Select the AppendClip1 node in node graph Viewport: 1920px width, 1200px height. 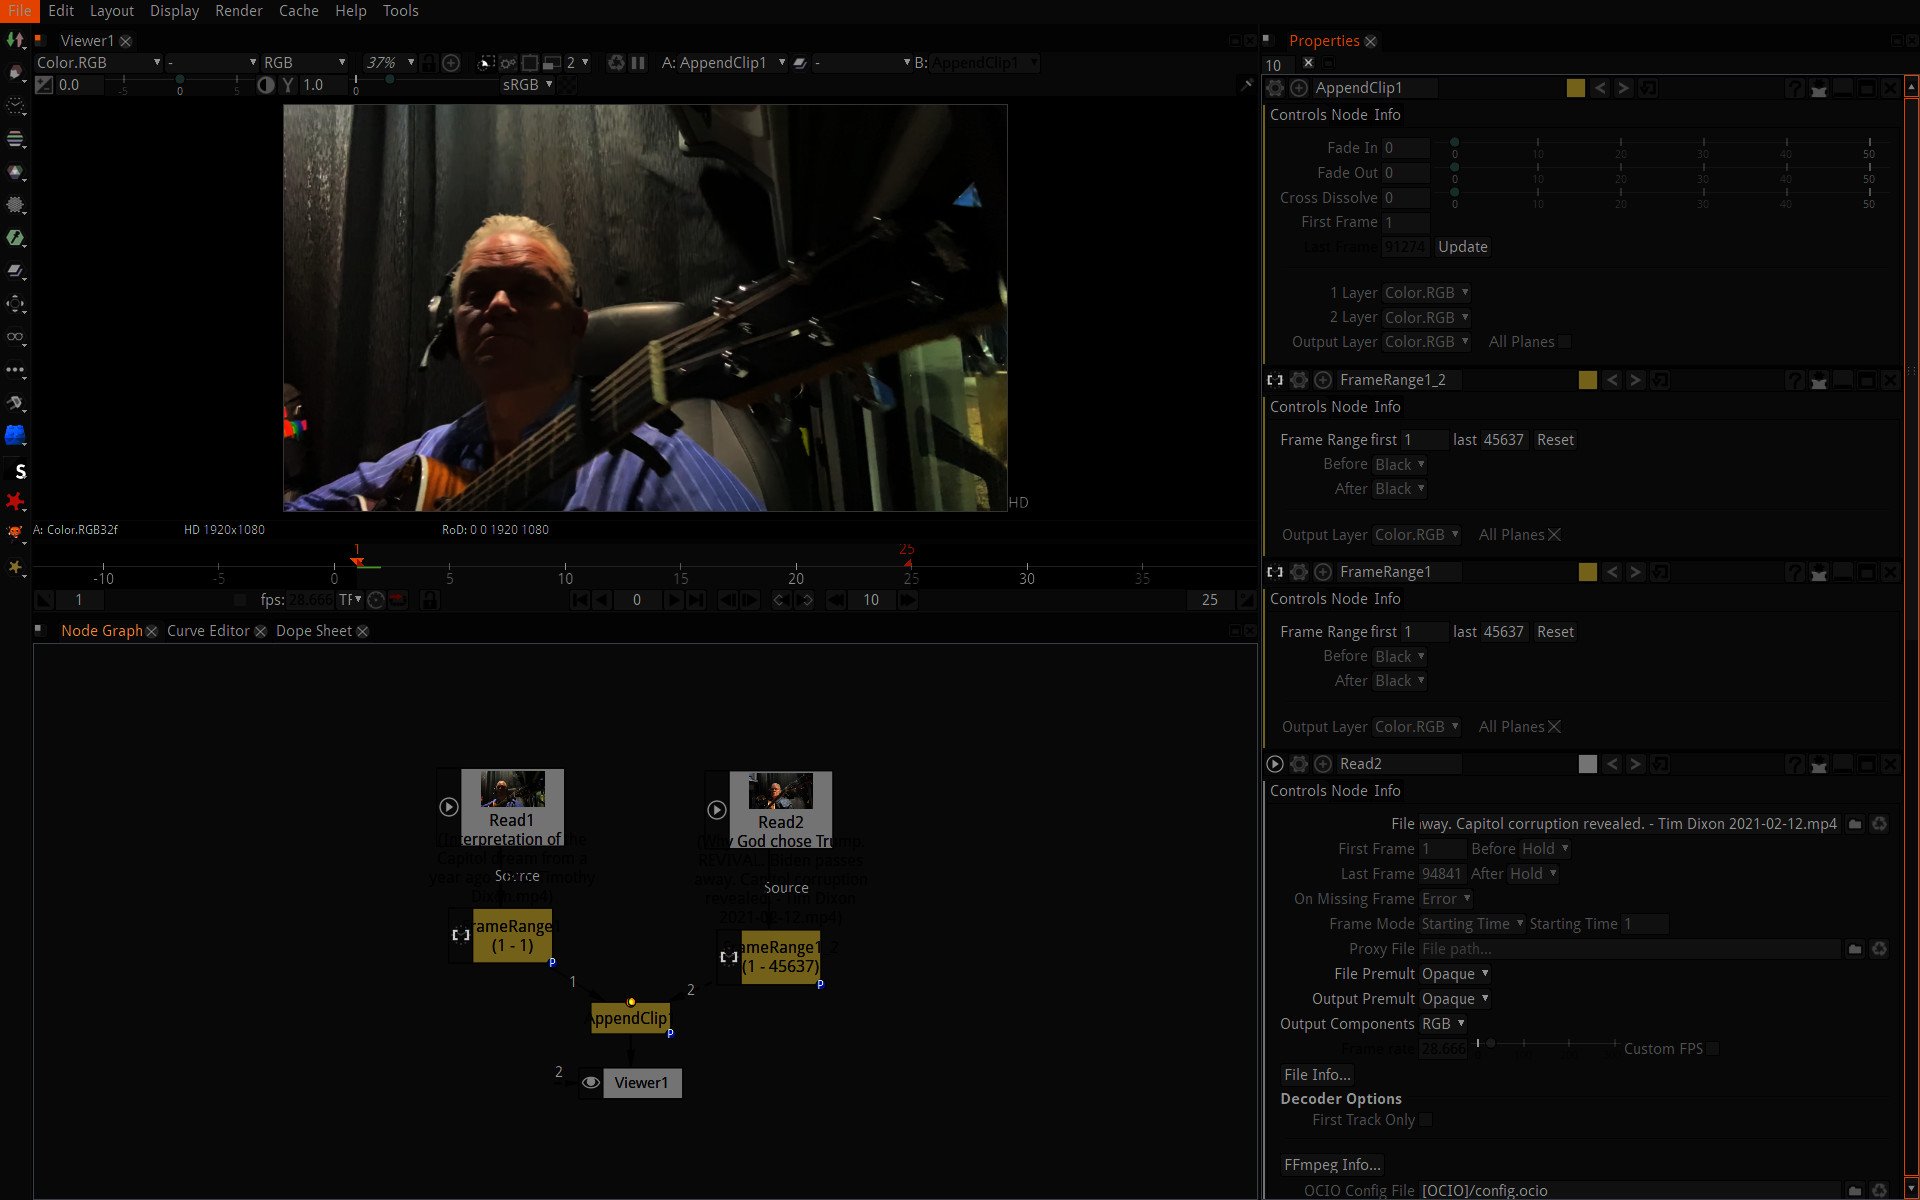630,1017
